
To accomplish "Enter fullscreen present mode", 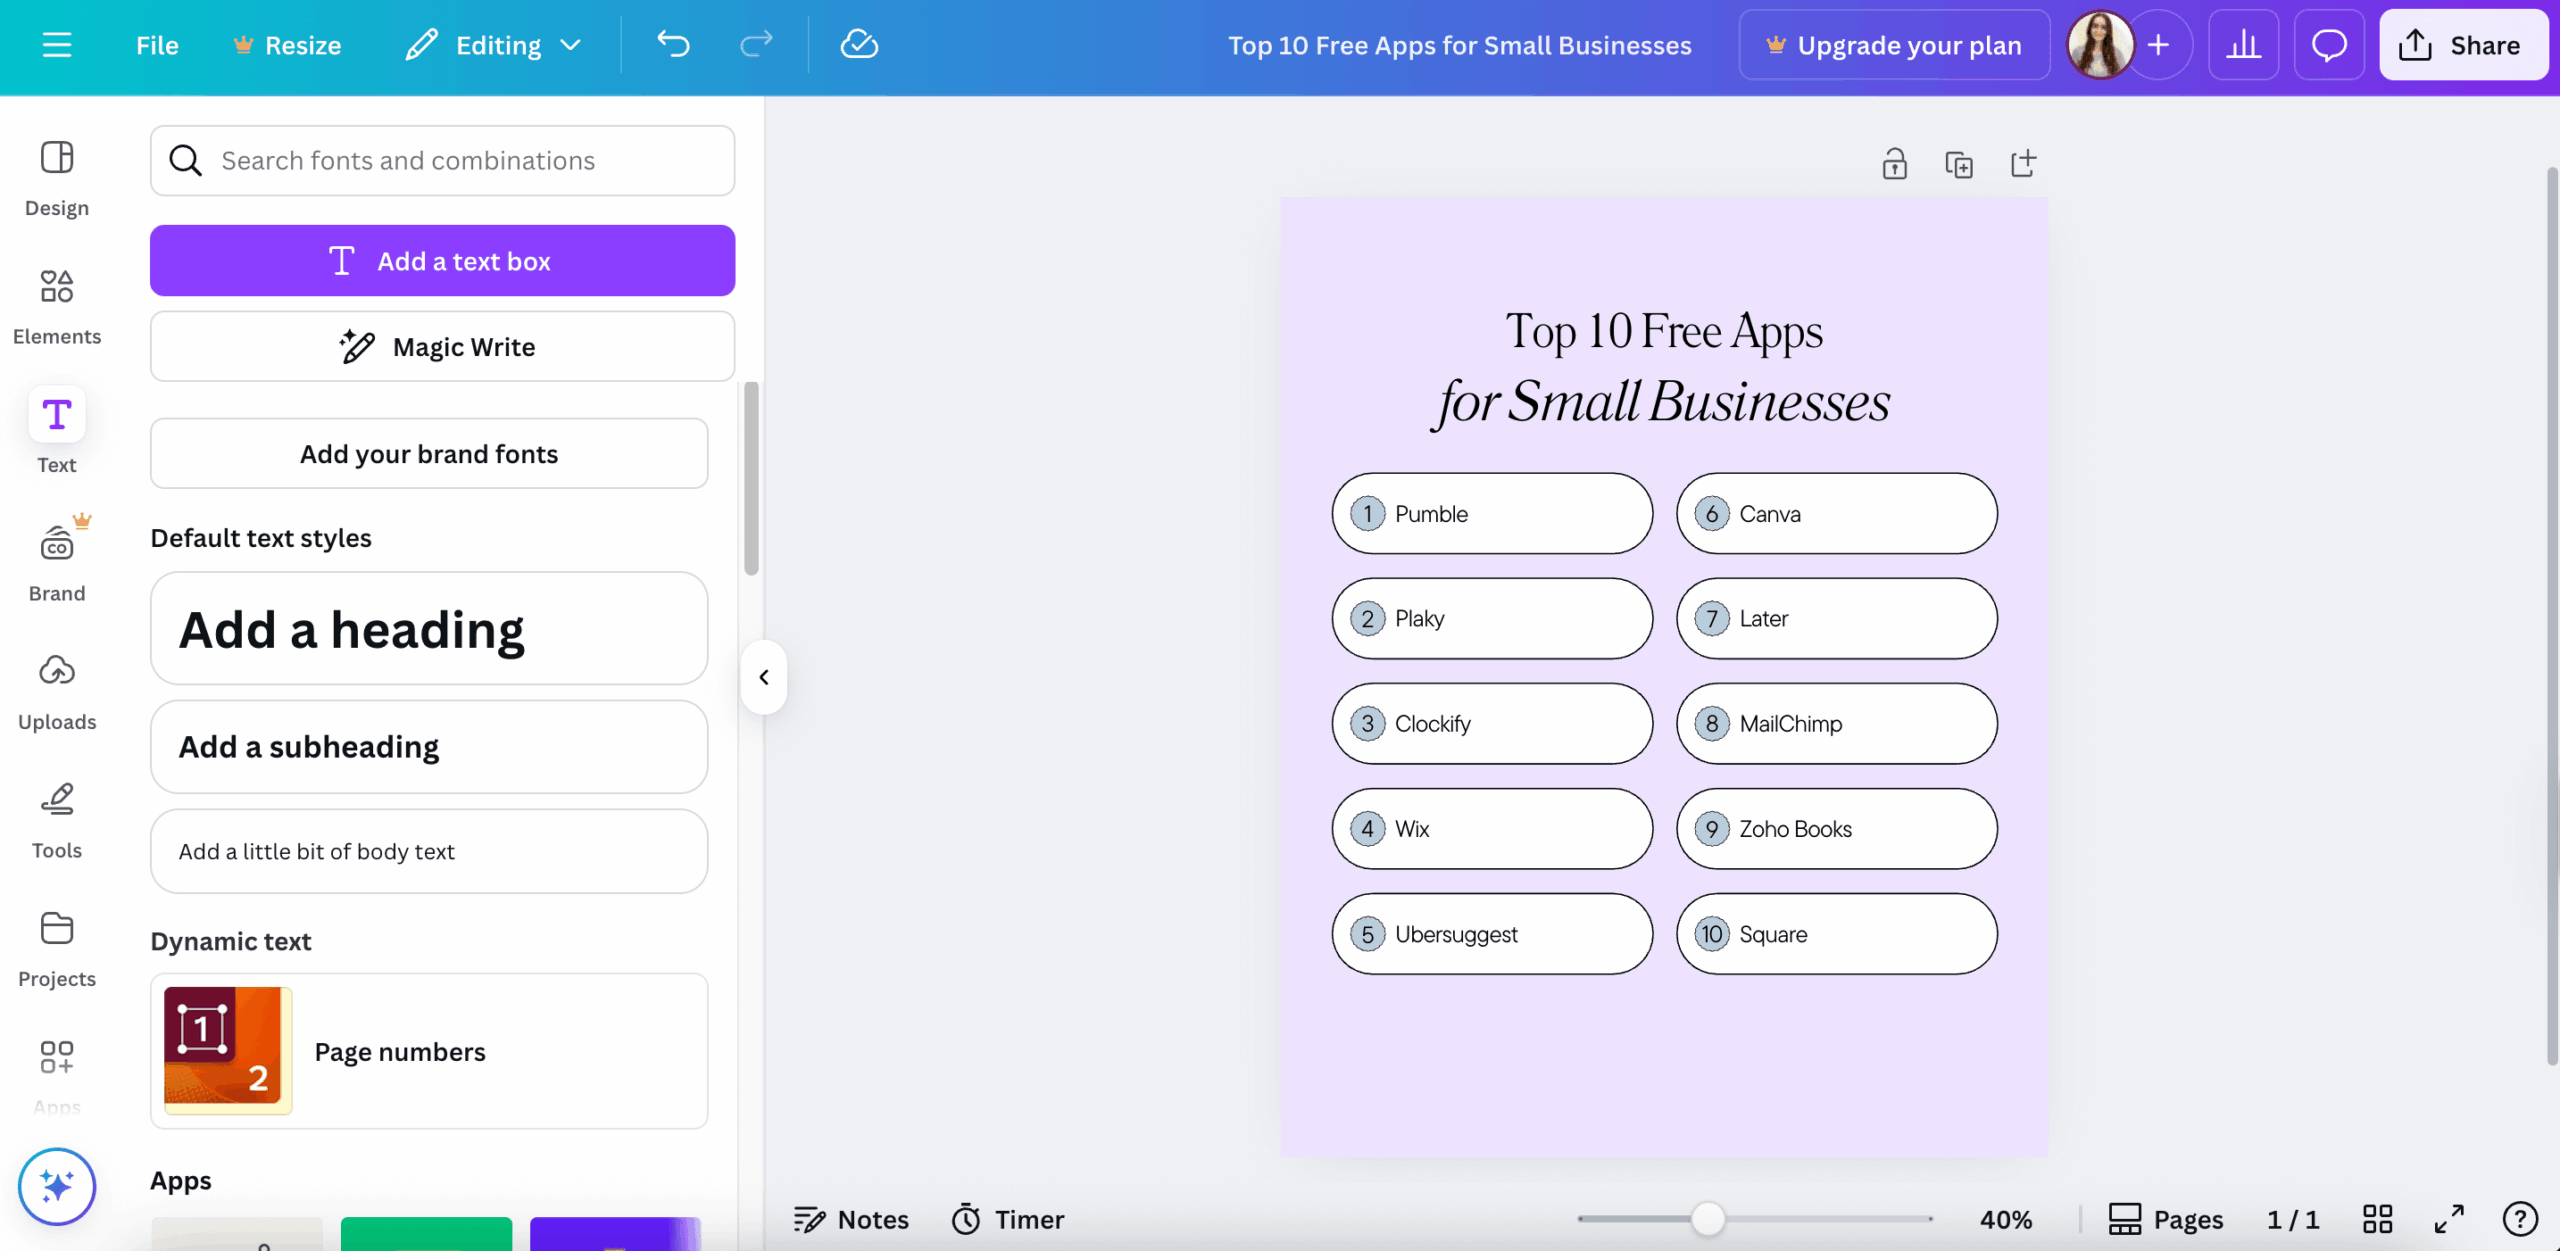I will [x=2449, y=1219].
